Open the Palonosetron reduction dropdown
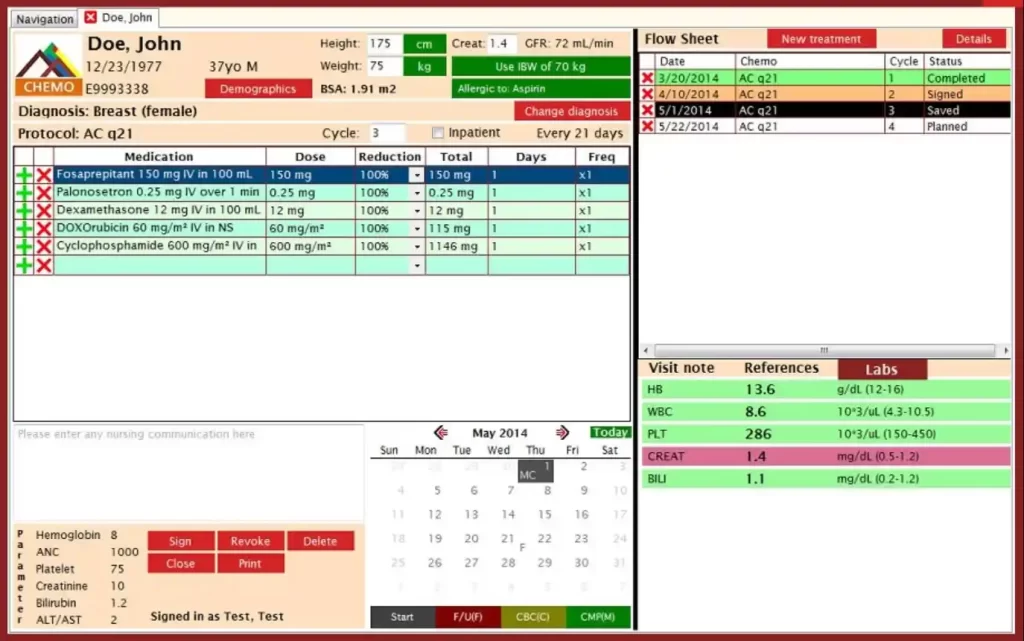Viewport: 1024px width, 641px height. (418, 192)
